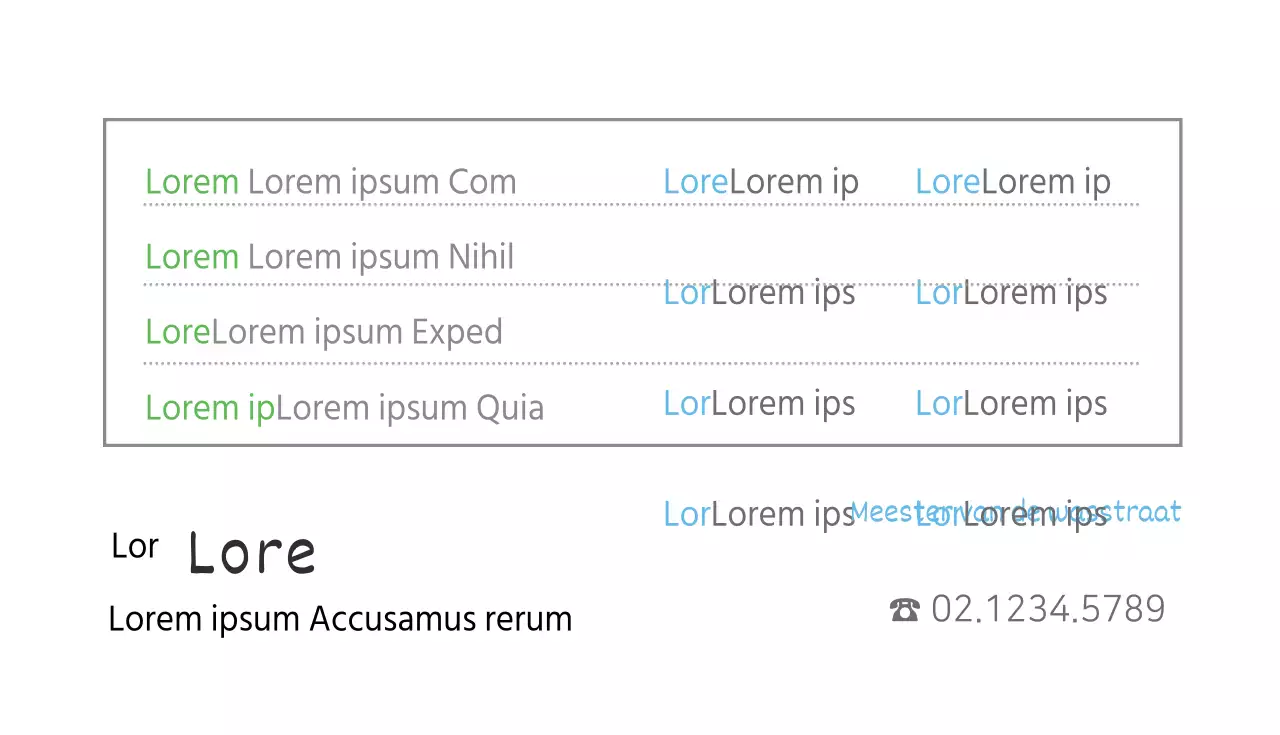Screen dimensions: 1280x735
Task: Click the telephone icon
Action: tap(904, 609)
